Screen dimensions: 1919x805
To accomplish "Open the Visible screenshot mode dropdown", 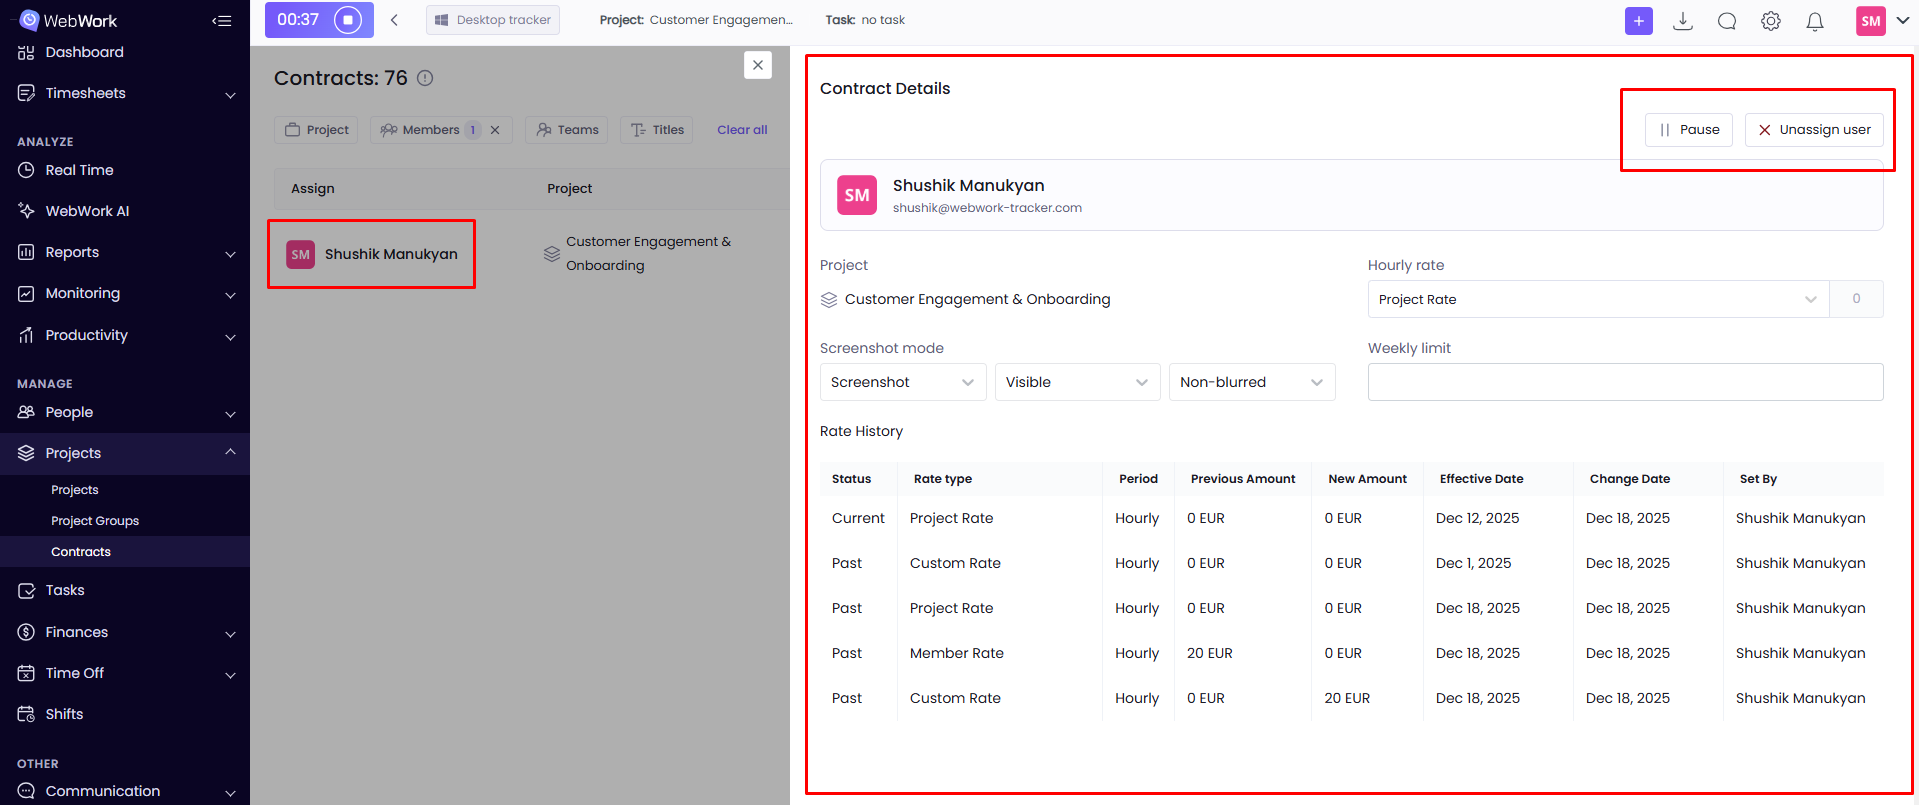I will (x=1076, y=382).
